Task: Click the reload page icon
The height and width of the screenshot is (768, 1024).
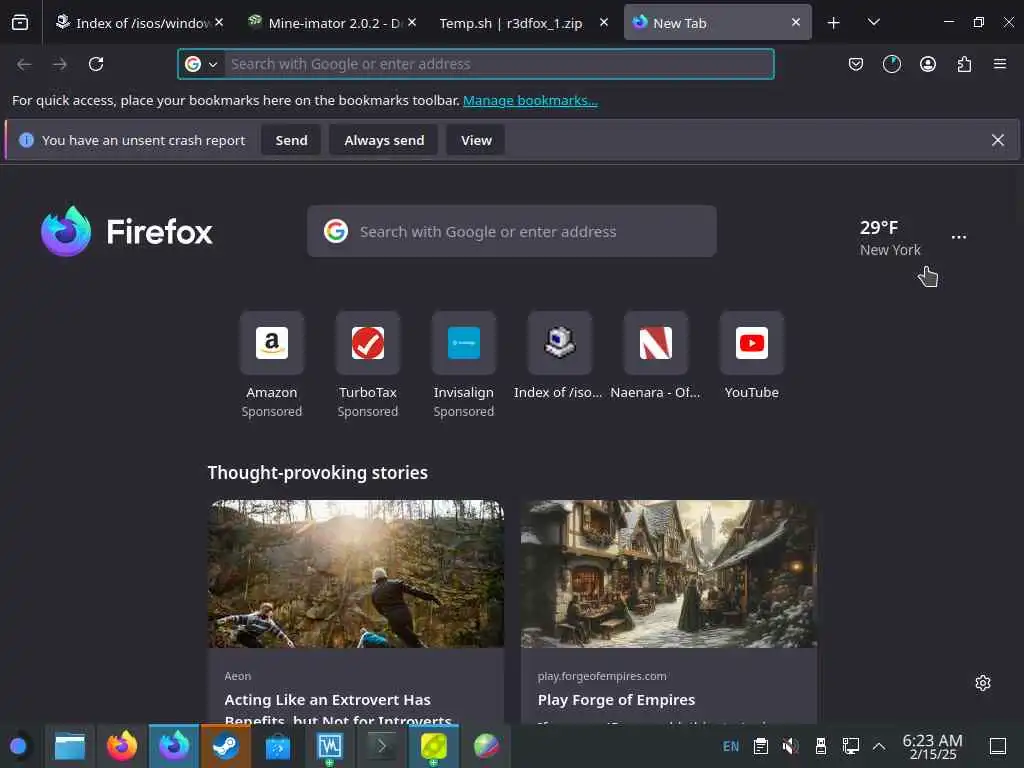Action: tap(96, 64)
